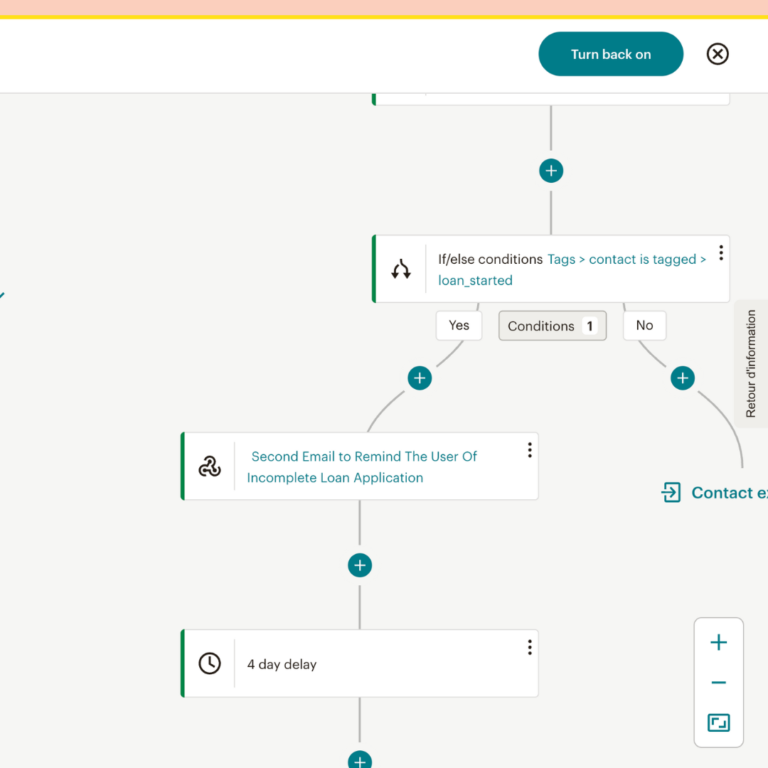
Task: Zoom in on the canvas
Action: pos(718,643)
